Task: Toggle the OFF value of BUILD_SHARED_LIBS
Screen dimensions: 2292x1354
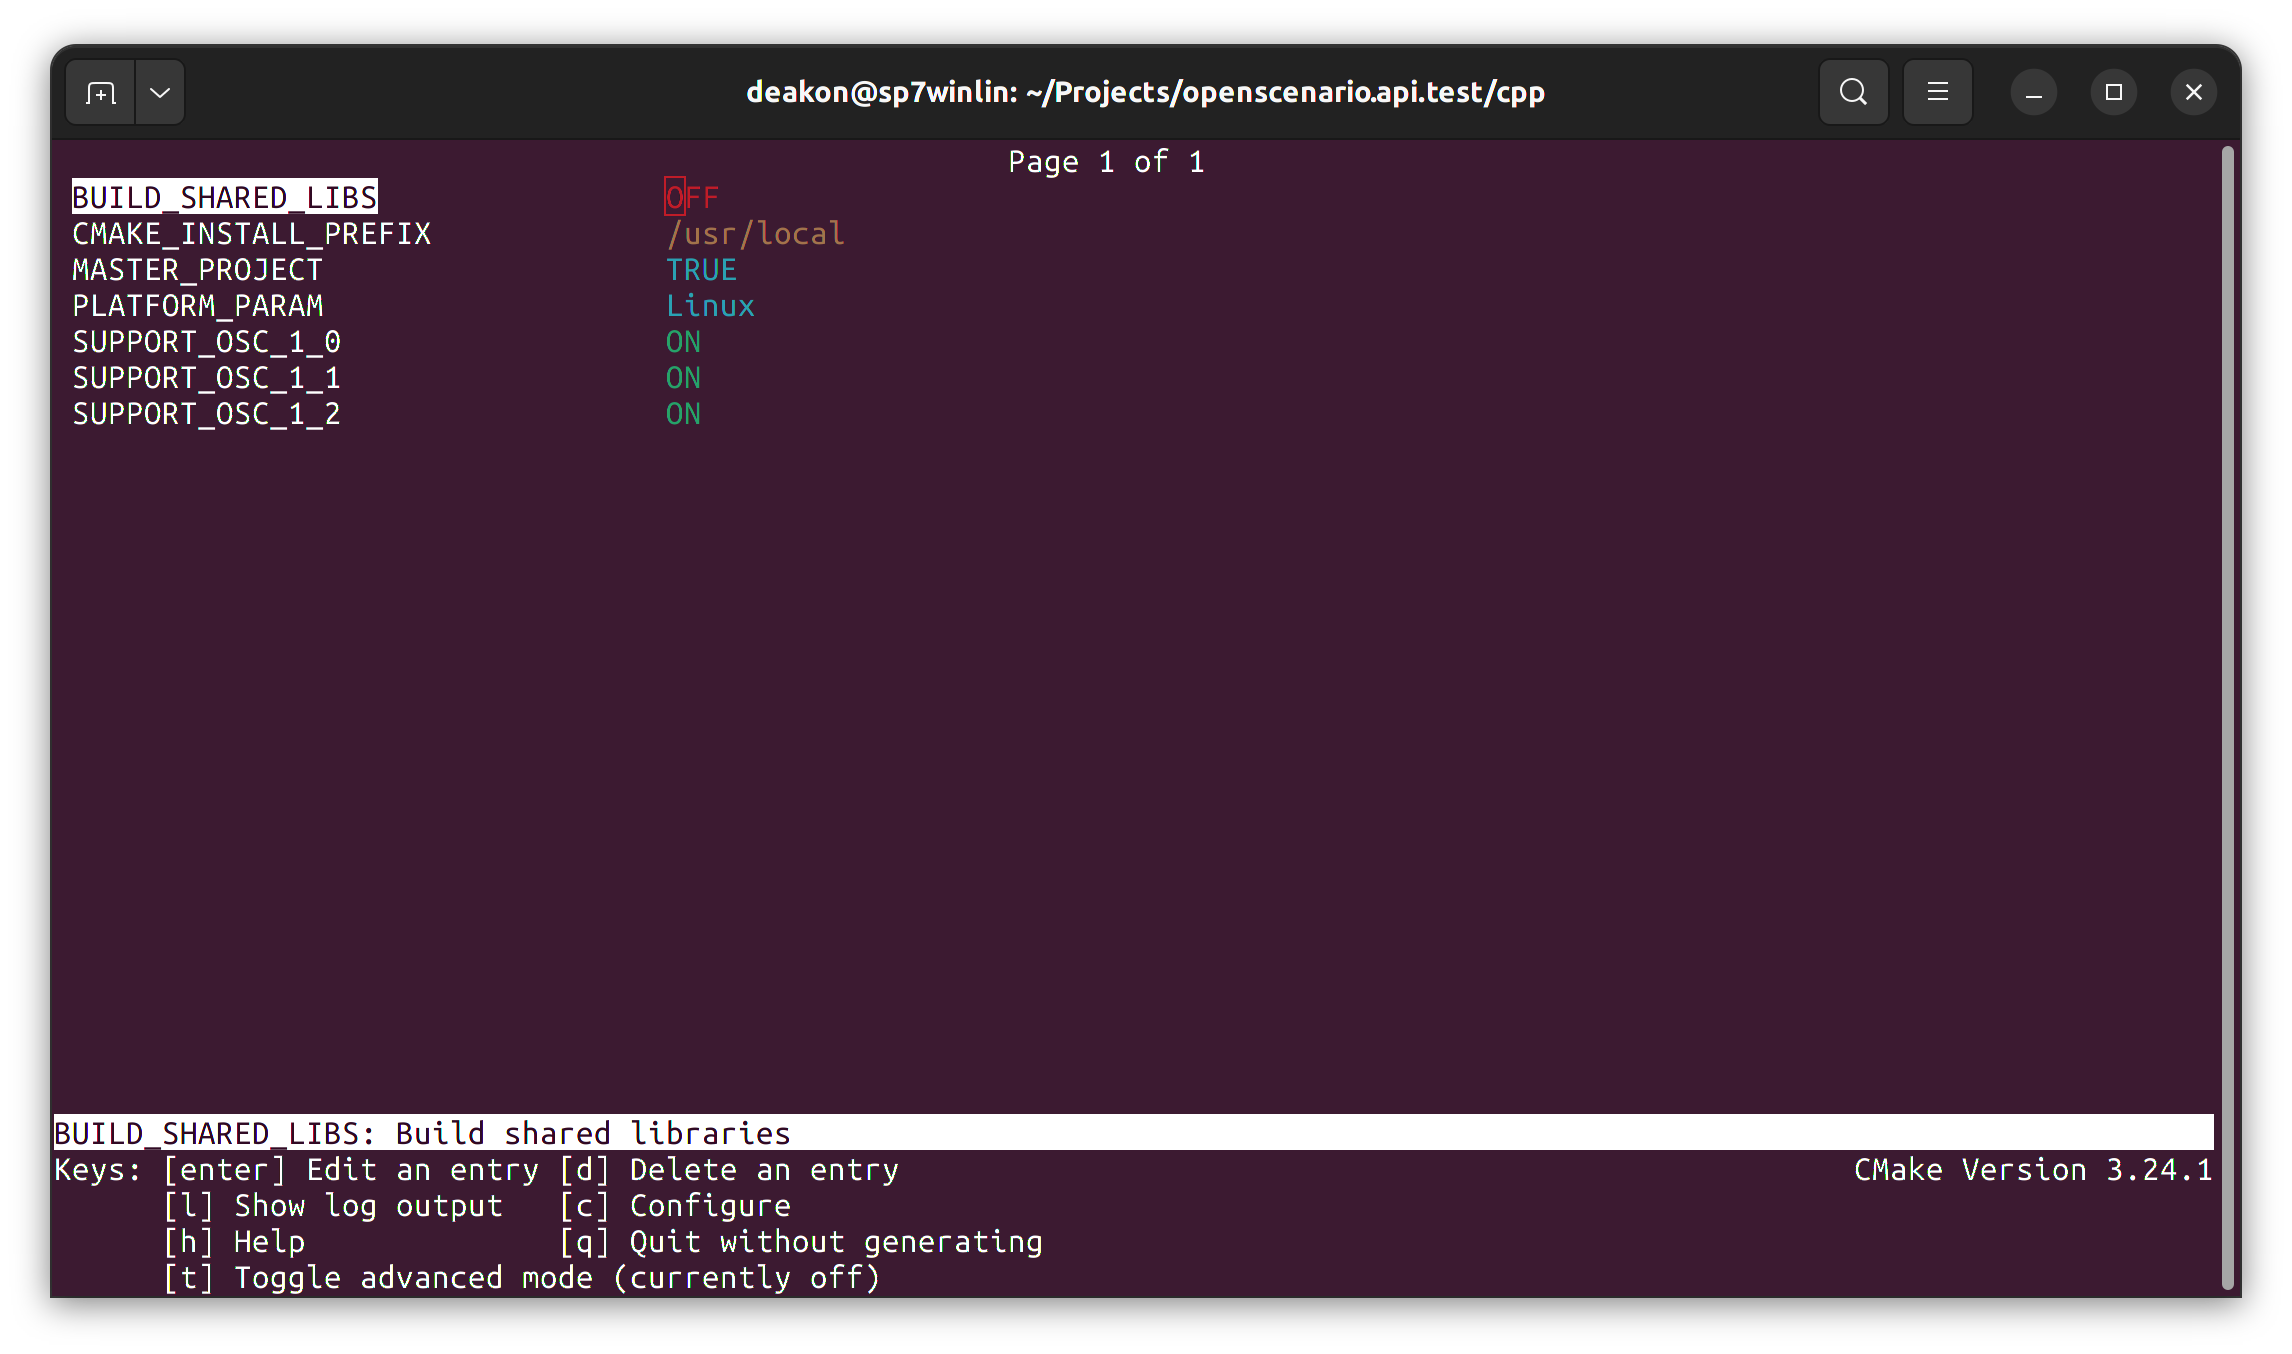Action: tap(692, 197)
